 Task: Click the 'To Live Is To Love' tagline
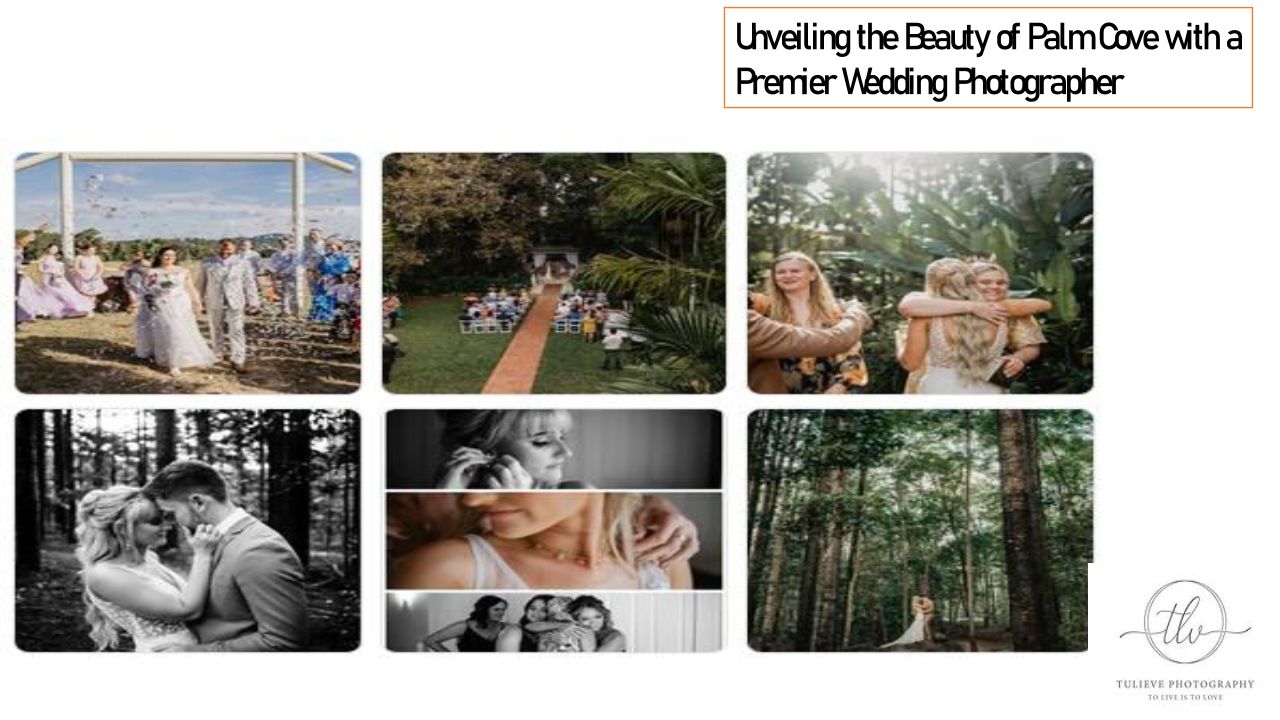[1185, 697]
